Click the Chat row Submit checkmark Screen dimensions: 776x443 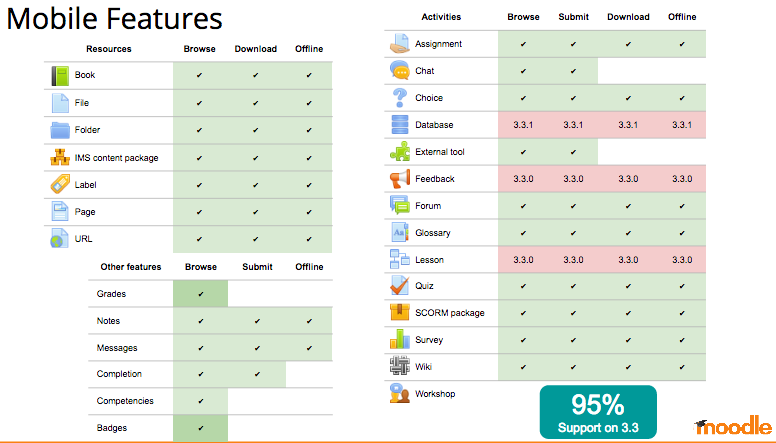coord(573,71)
